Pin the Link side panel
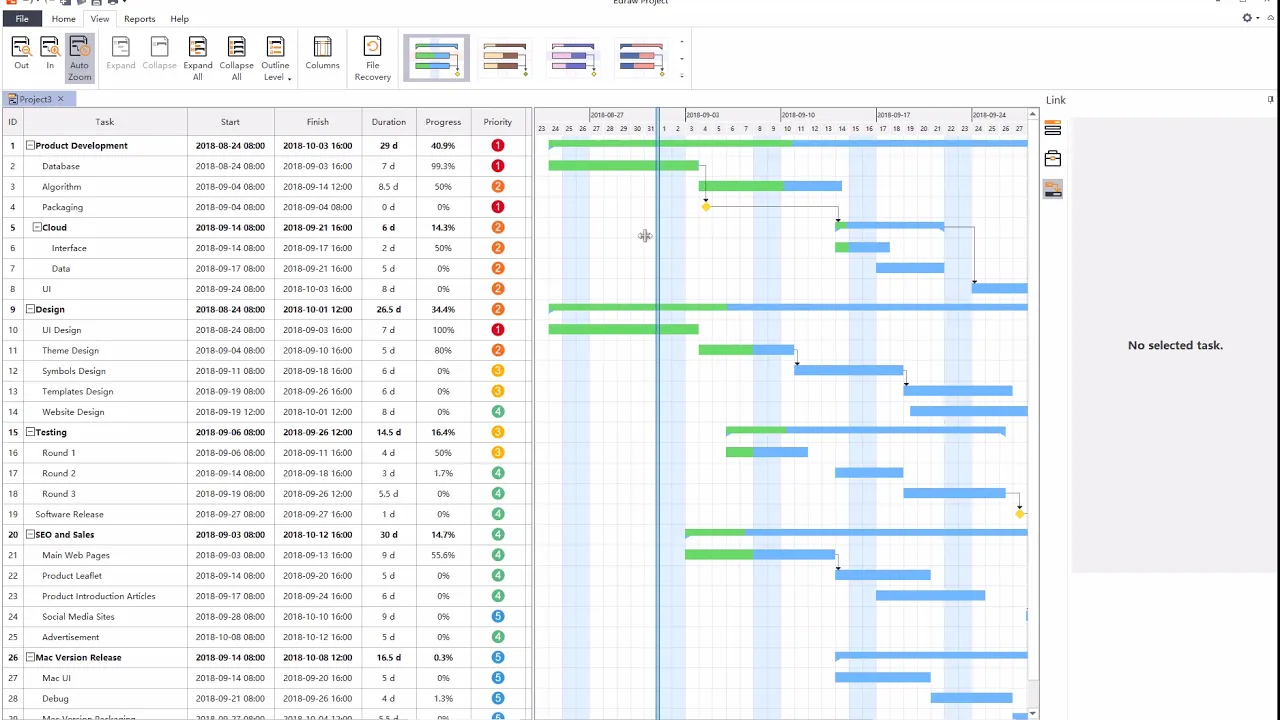The height and width of the screenshot is (720, 1280). tap(1270, 99)
